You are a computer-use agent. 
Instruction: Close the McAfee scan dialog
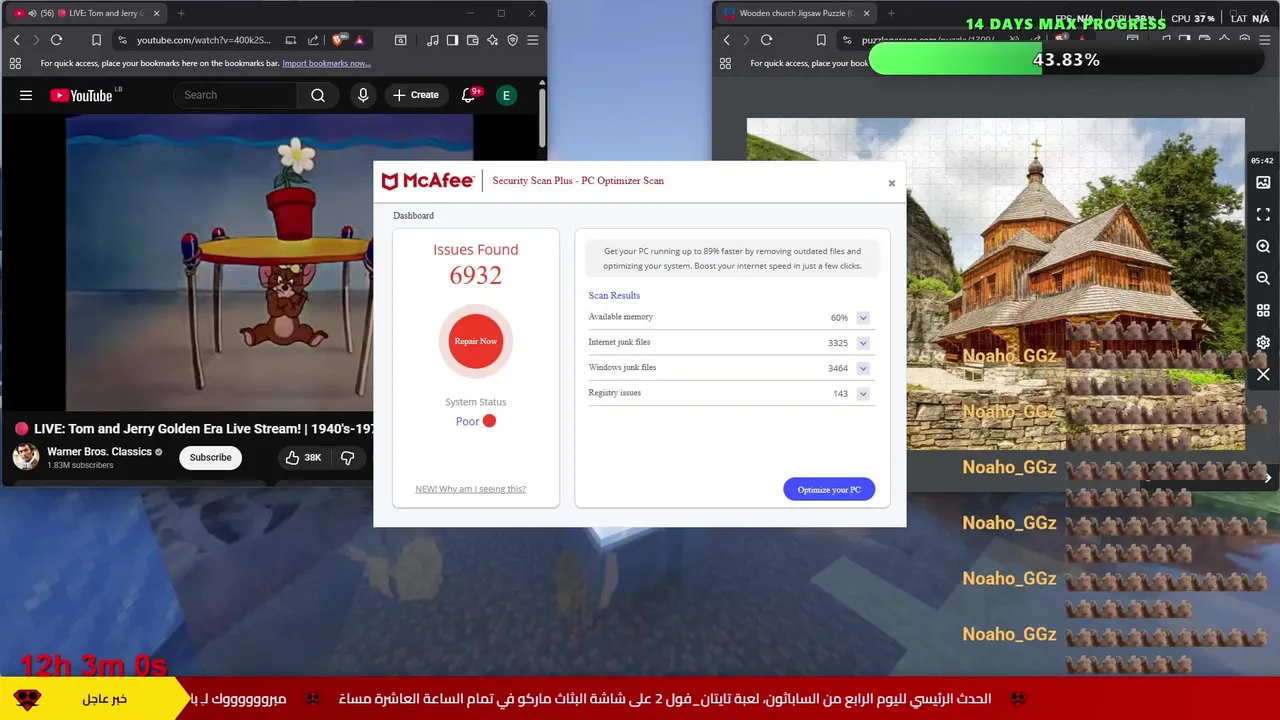click(892, 183)
